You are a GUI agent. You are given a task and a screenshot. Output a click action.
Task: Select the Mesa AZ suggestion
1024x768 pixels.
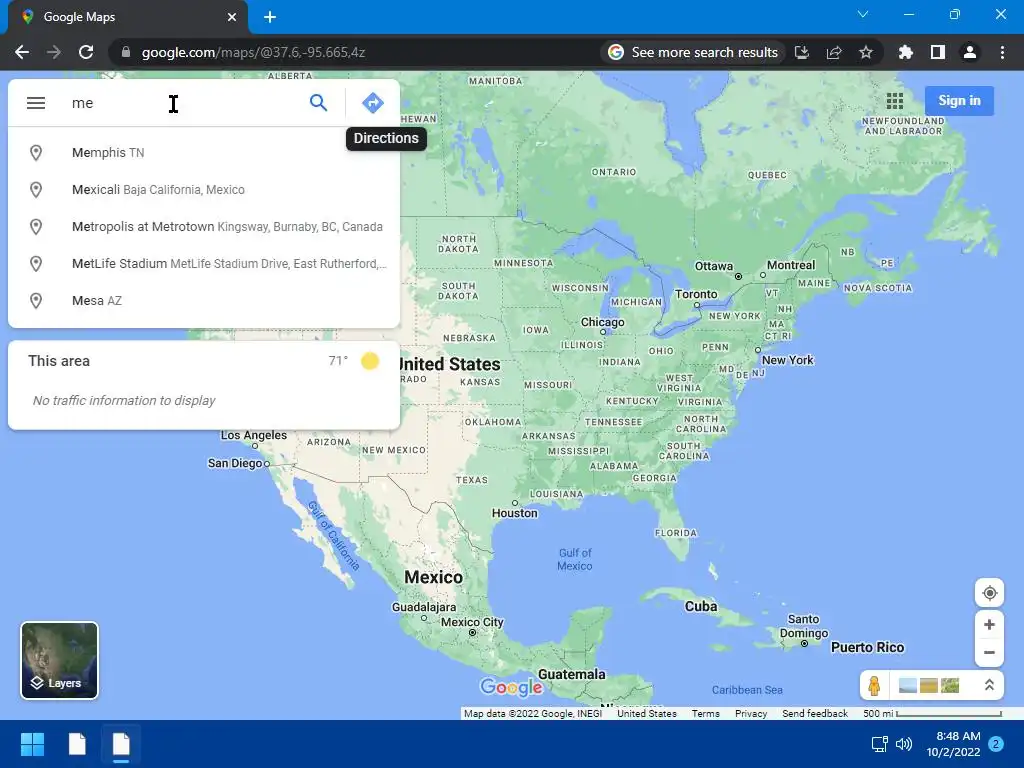(x=204, y=301)
